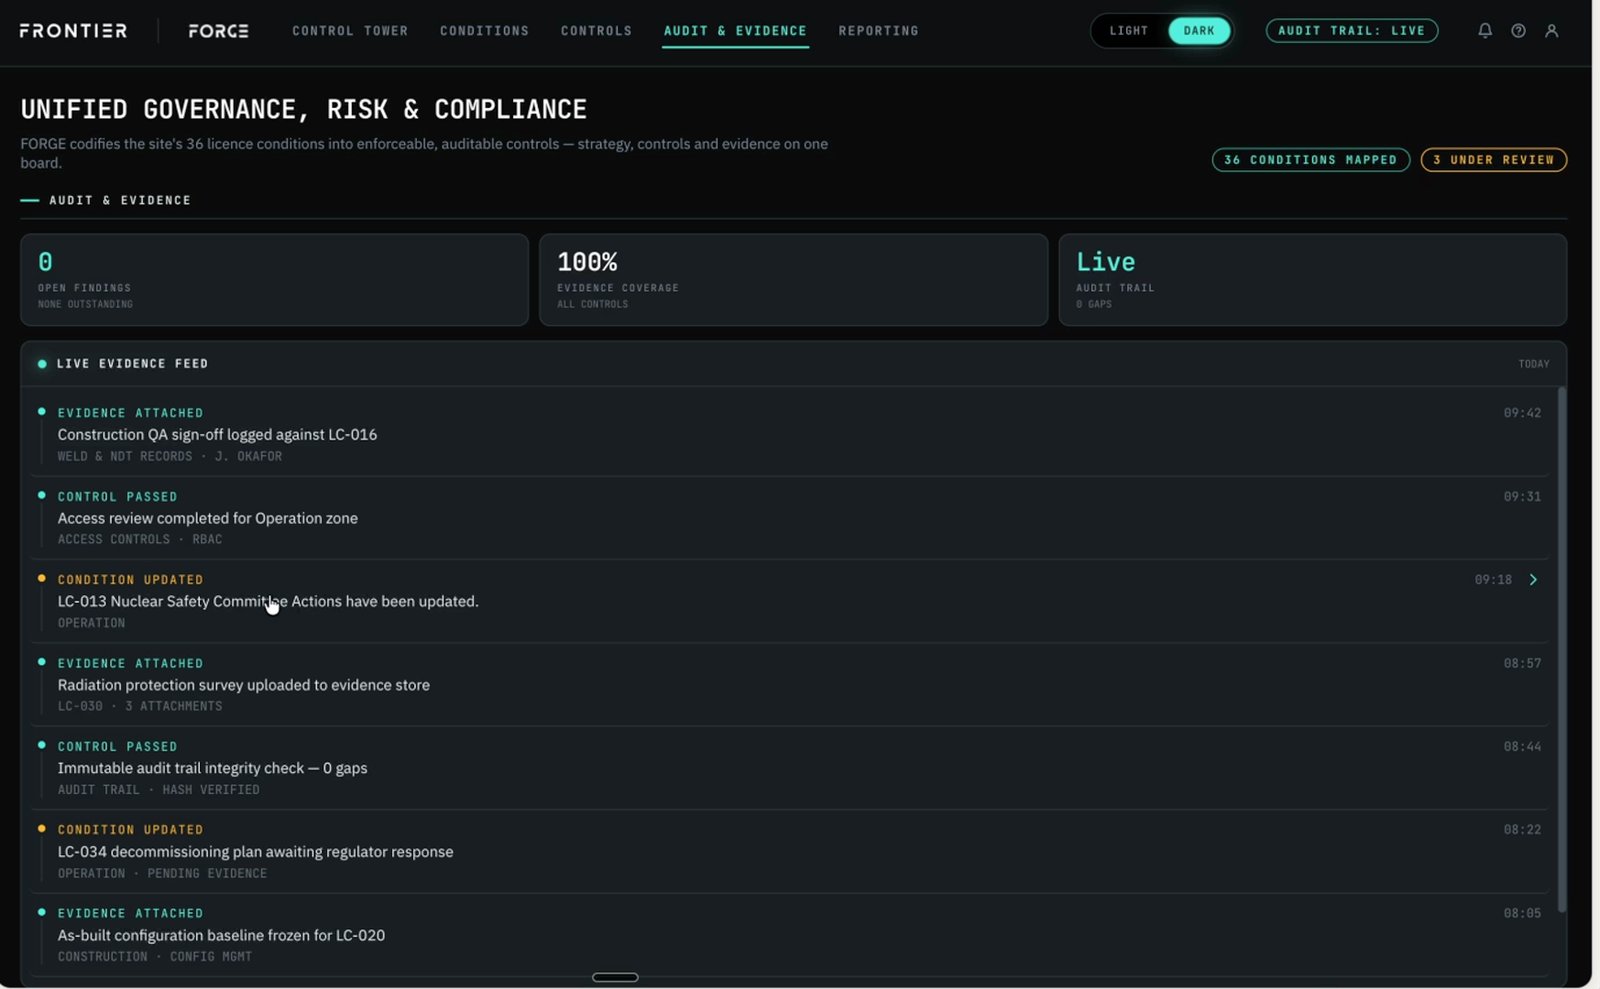The width and height of the screenshot is (1600, 989).
Task: Click the 36 Conditions Mapped badge
Action: coord(1311,160)
